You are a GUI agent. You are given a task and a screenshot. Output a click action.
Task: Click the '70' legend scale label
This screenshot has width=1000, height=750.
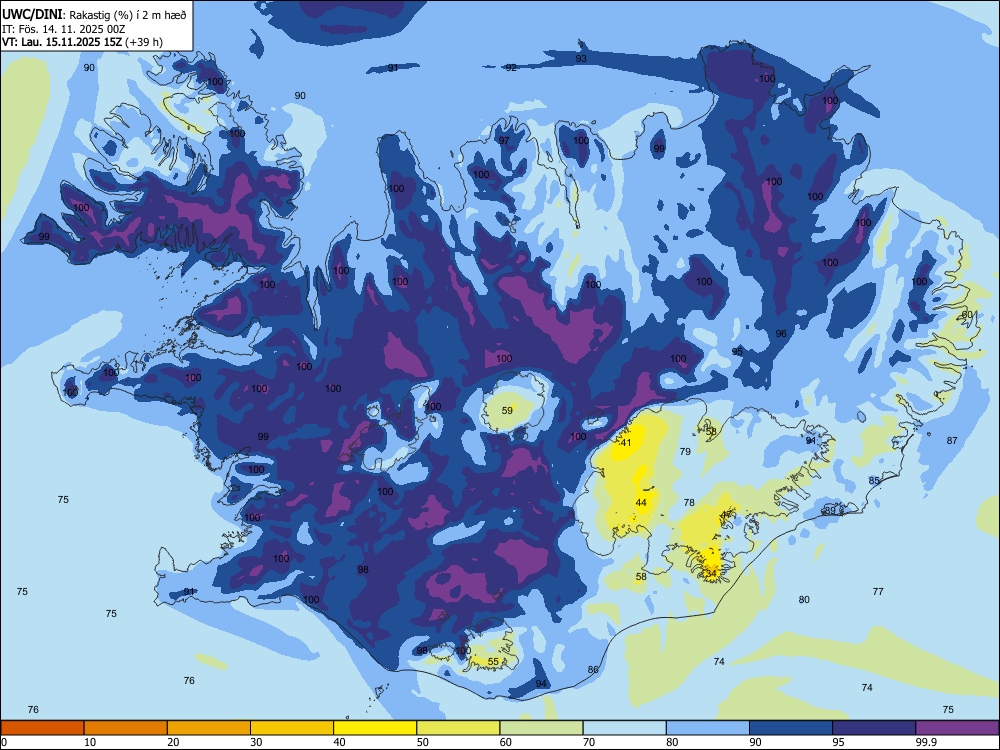[x=589, y=742]
